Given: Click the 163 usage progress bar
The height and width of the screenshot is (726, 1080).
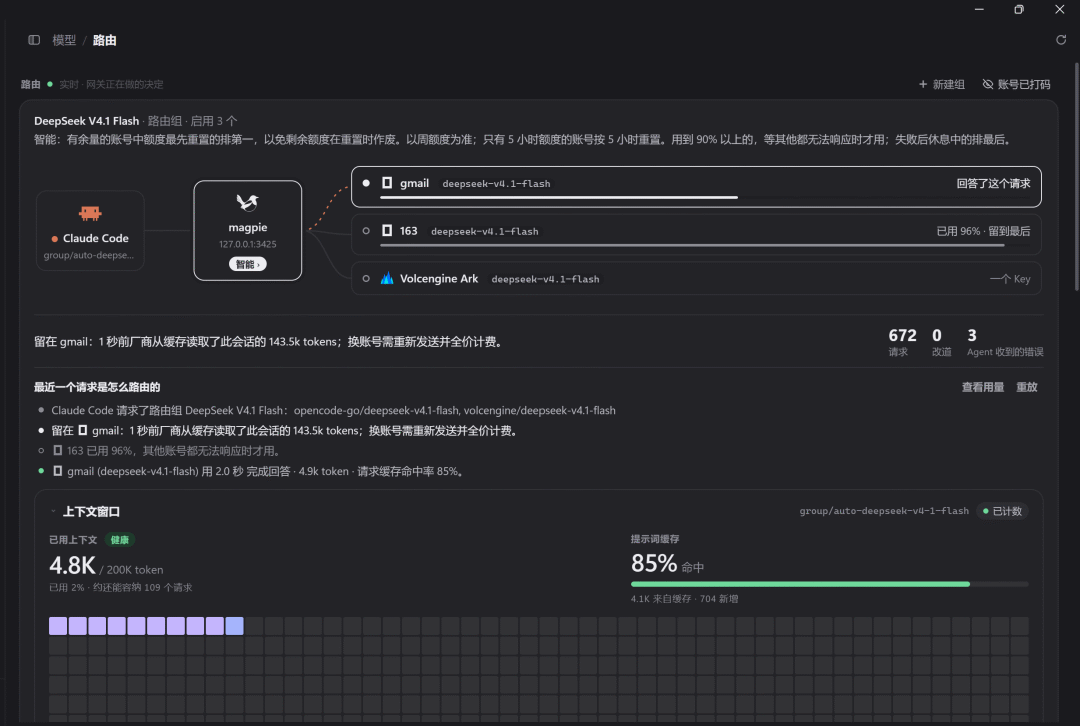Looking at the screenshot, I should point(705,245).
